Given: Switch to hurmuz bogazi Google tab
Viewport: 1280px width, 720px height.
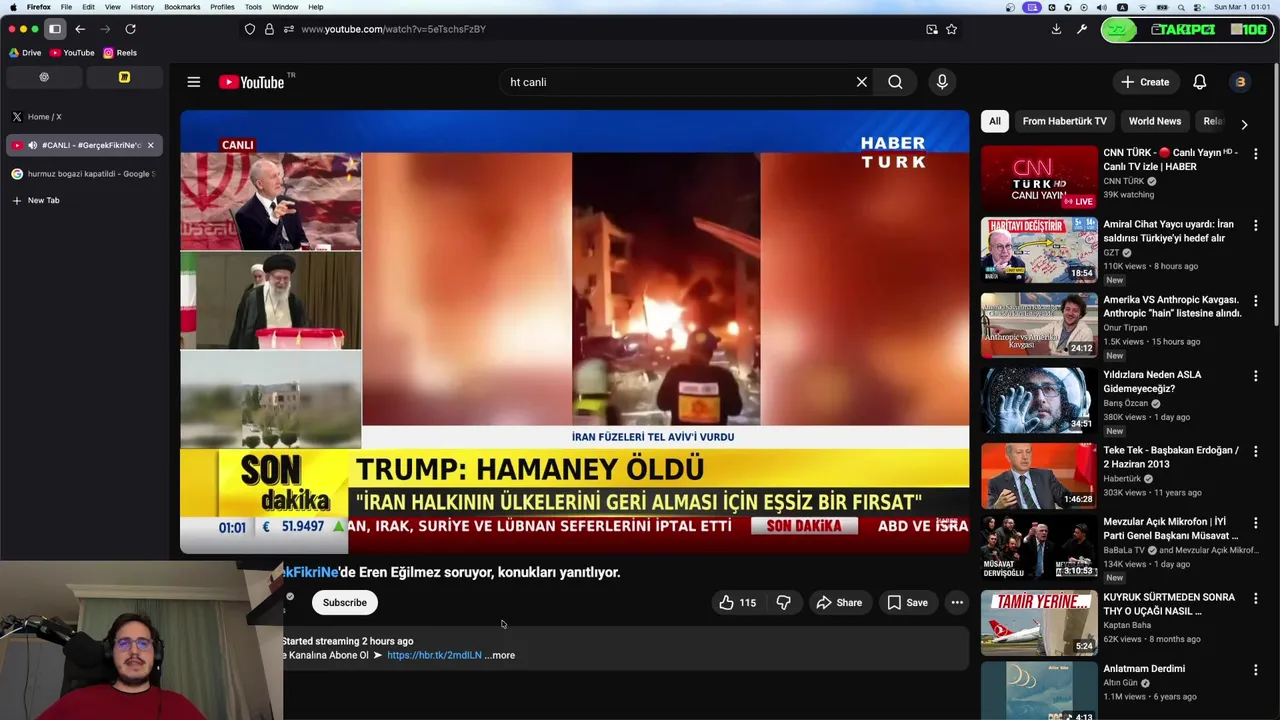Looking at the screenshot, I should [84, 174].
